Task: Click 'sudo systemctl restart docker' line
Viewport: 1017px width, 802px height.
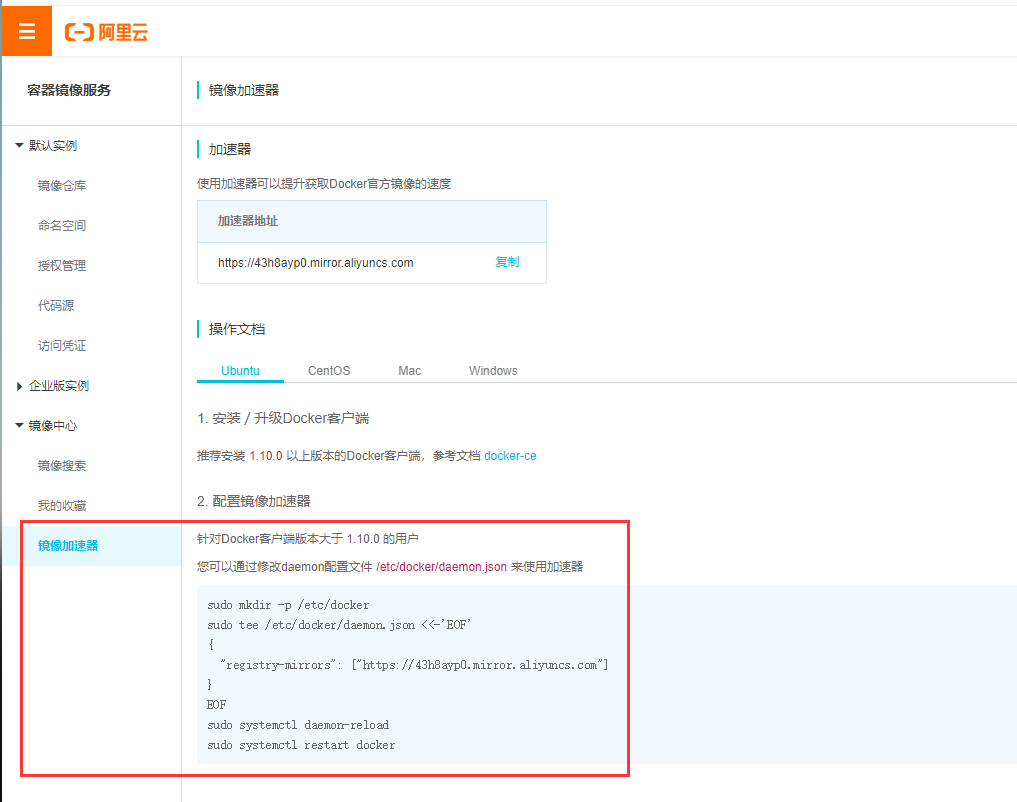Action: tap(301, 745)
